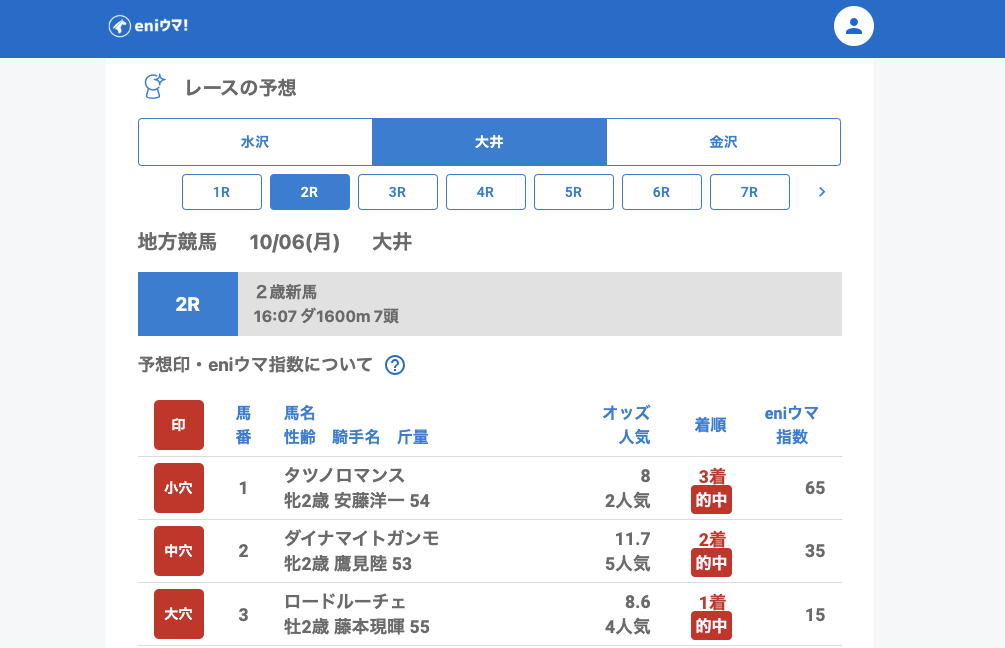Image resolution: width=1005 pixels, height=648 pixels.
Task: Click the 大穴 prediction mark badge
Action: click(x=179, y=614)
